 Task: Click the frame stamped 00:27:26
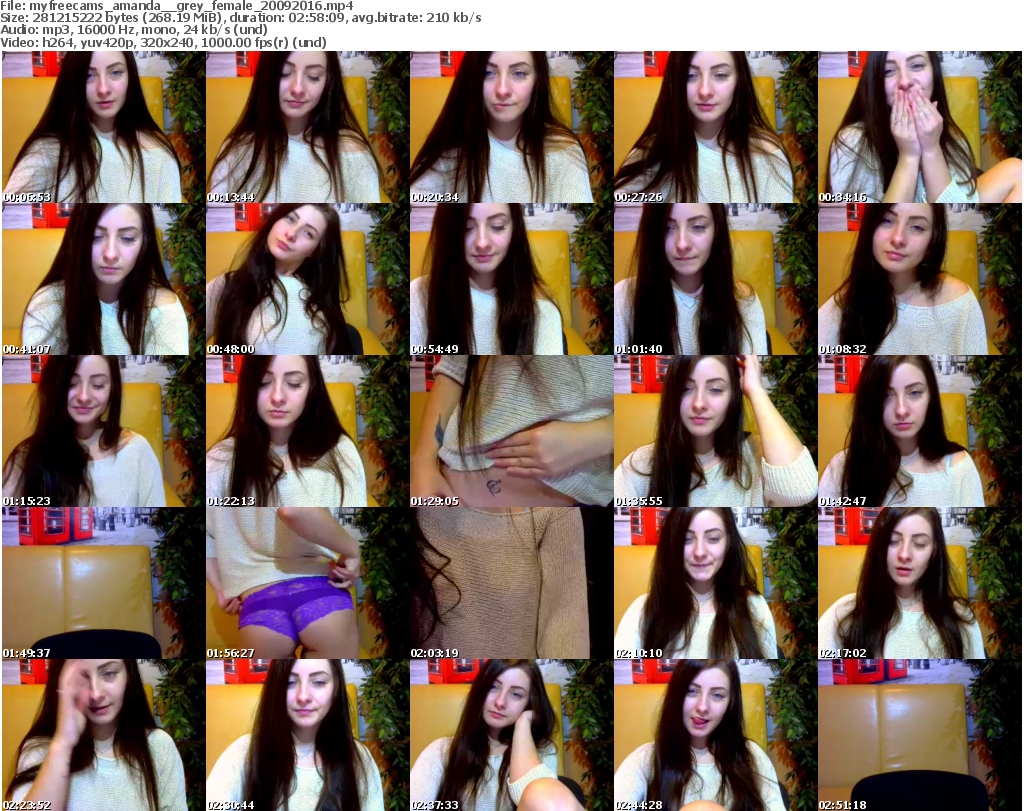(716, 127)
